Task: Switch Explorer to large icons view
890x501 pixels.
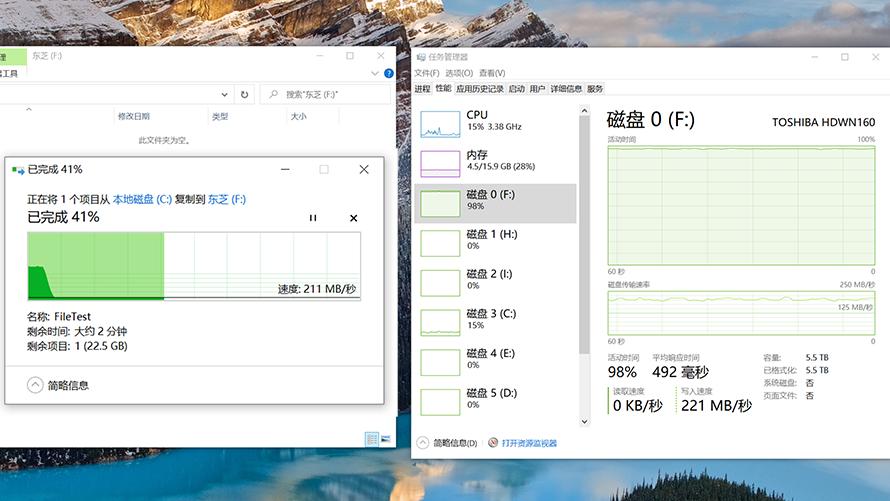Action: [386, 439]
